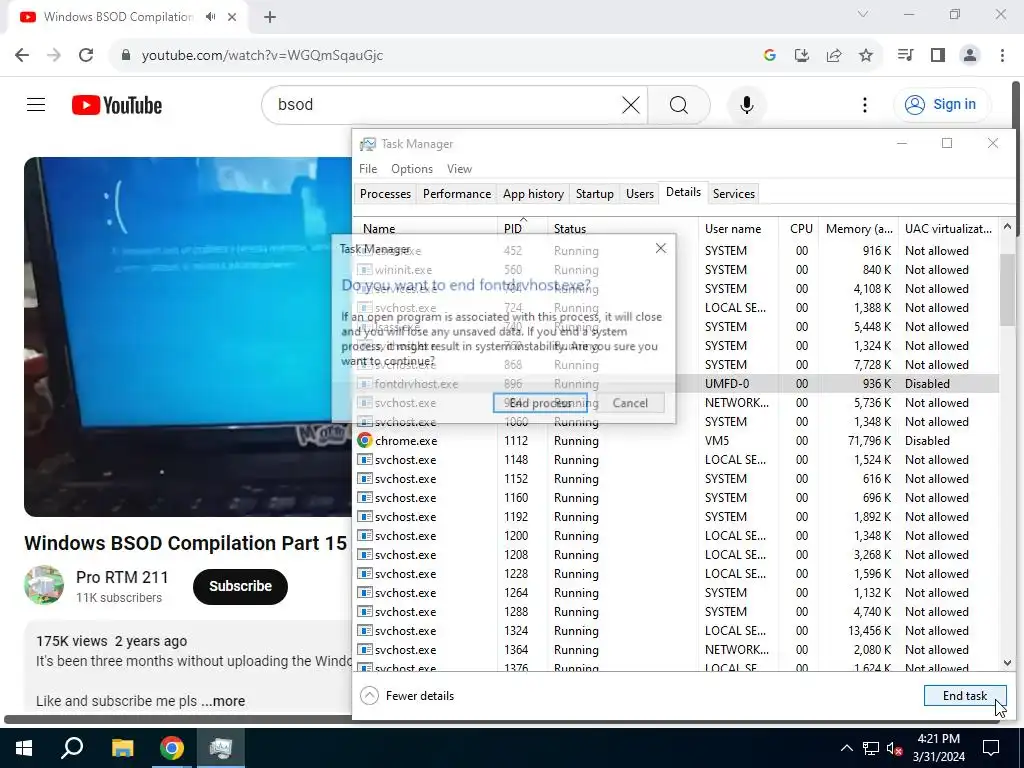Sort by the Memory column header
The image size is (1024, 768).
858,229
